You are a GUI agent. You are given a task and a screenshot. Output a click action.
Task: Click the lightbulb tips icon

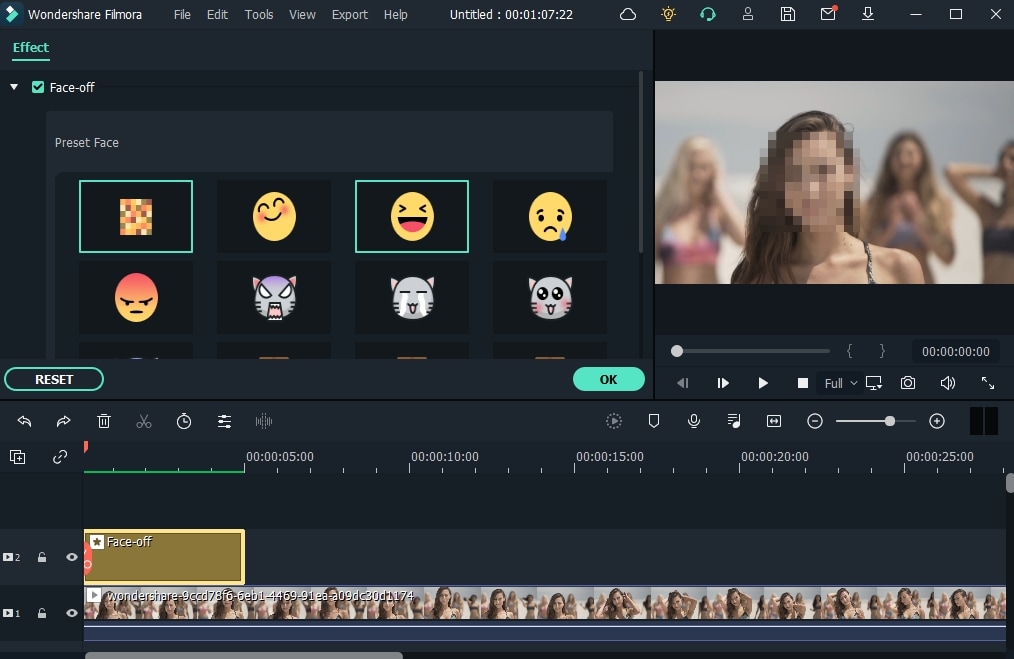click(669, 14)
